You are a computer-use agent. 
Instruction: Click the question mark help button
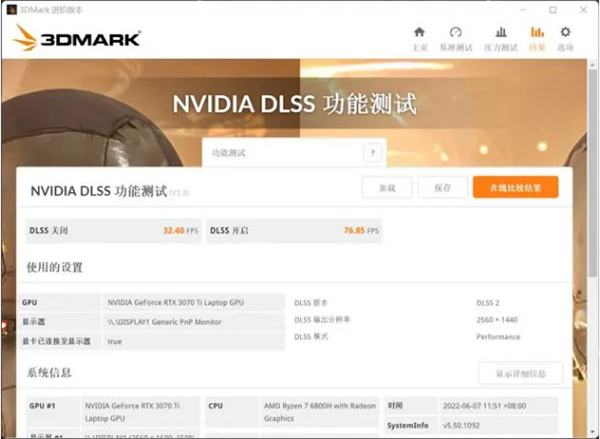click(x=373, y=153)
